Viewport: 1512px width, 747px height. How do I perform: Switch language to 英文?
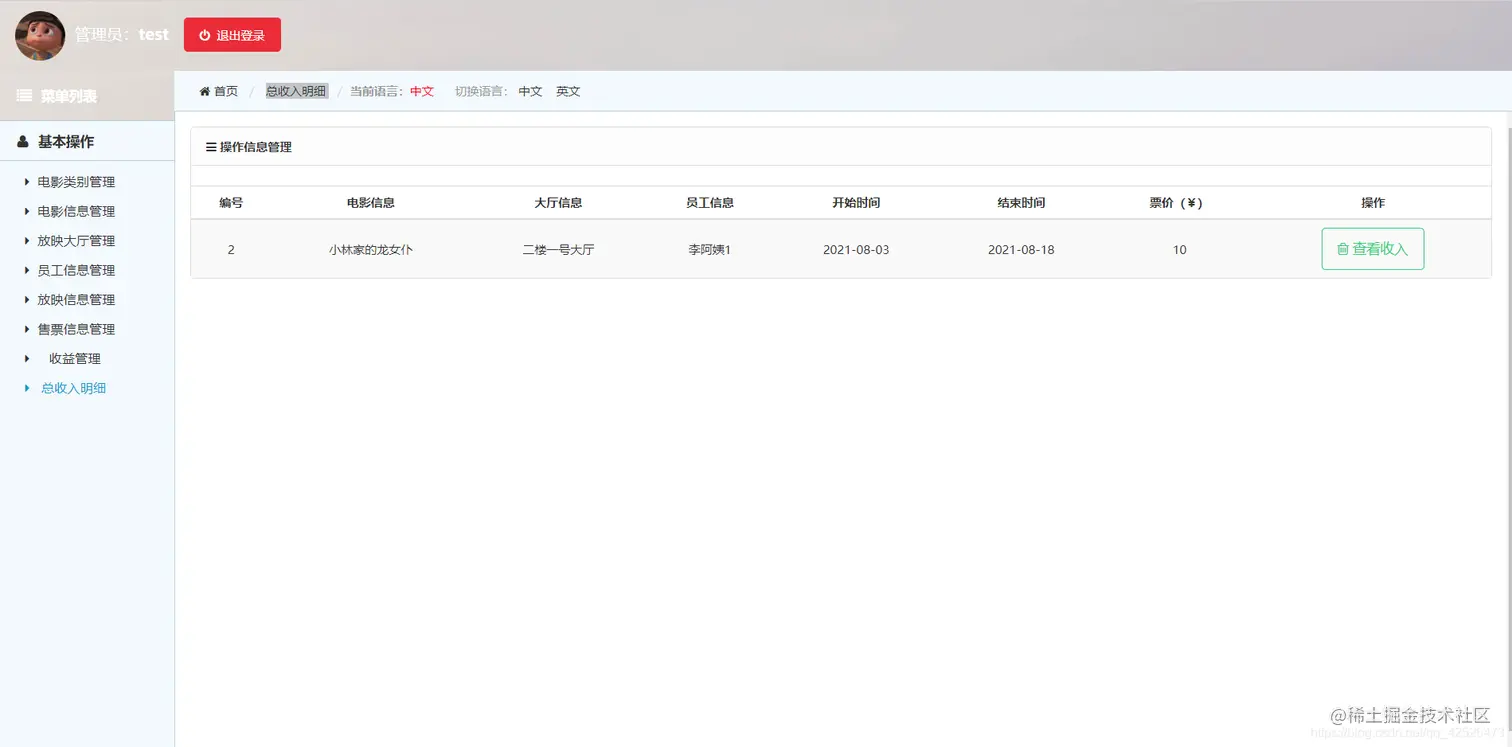pyautogui.click(x=568, y=91)
